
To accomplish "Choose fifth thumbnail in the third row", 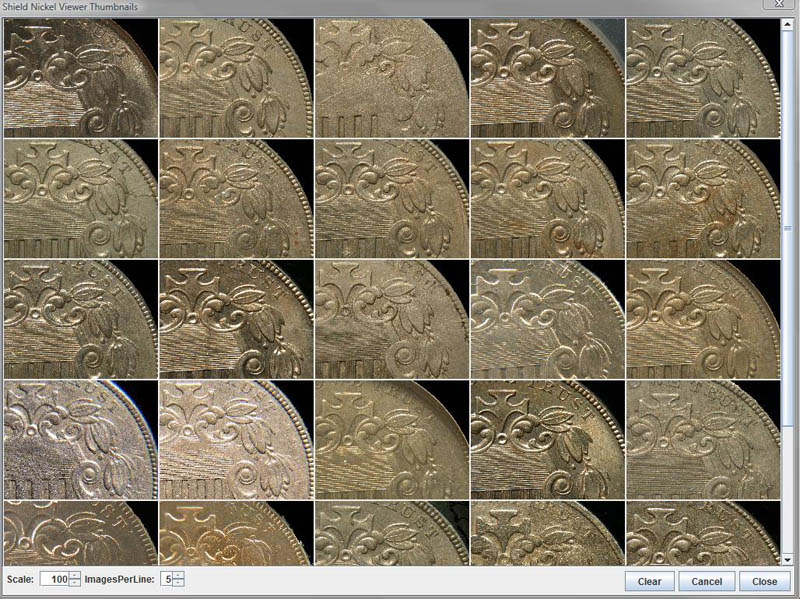I will tap(703, 319).
